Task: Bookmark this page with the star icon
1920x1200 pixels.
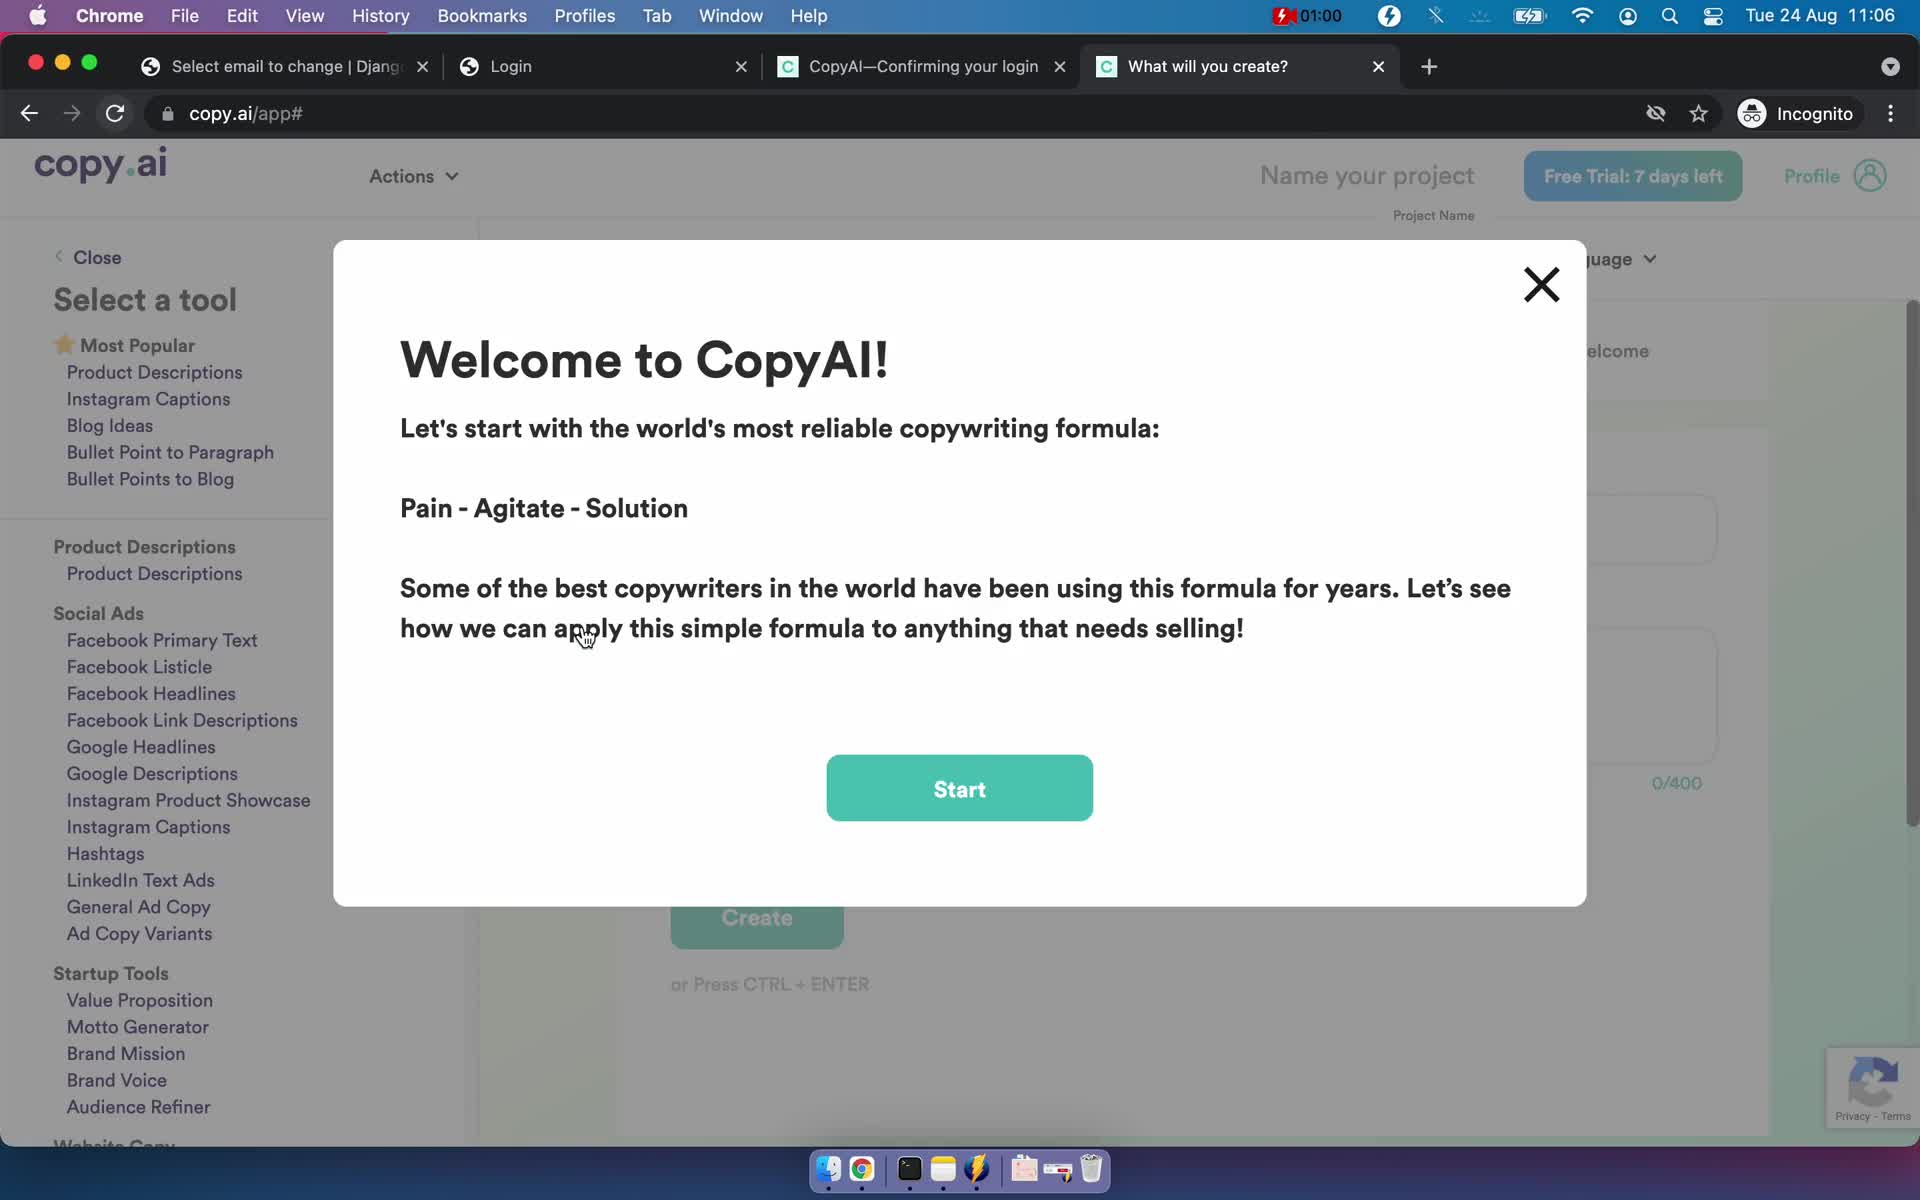Action: pos(1698,114)
